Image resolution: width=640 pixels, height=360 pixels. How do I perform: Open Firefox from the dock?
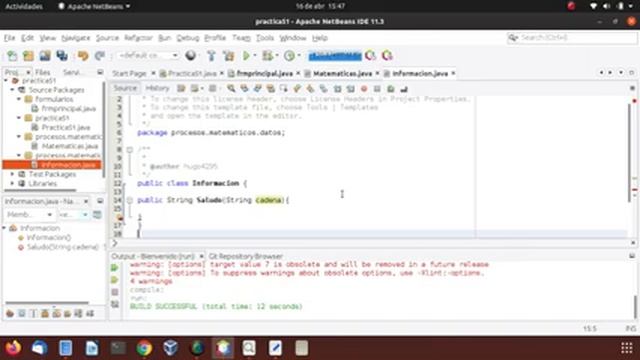pos(13,348)
